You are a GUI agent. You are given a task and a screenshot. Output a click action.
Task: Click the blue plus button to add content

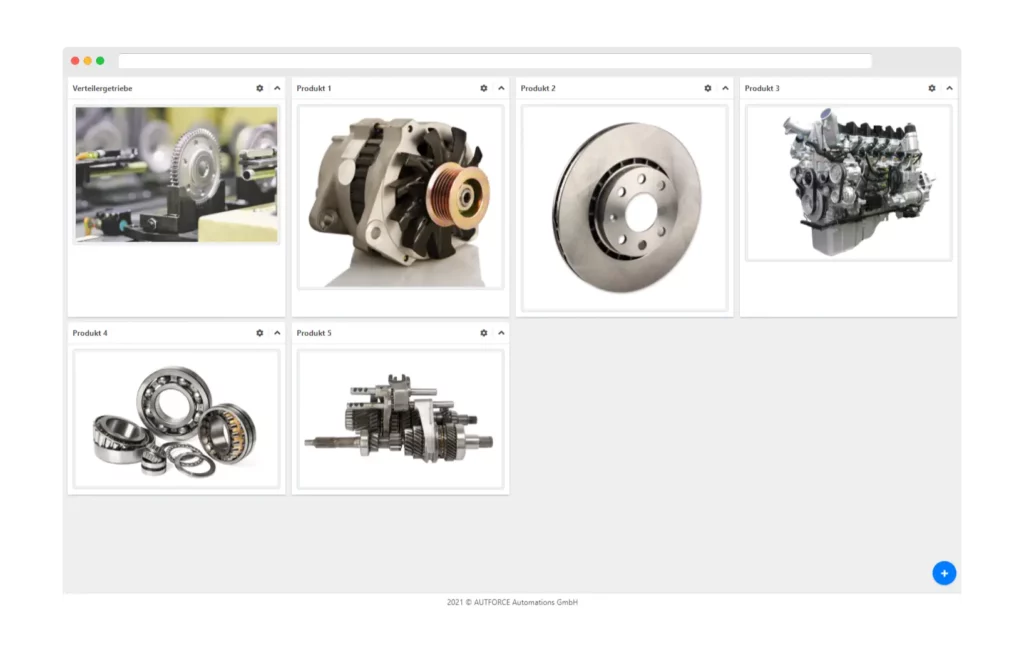click(944, 573)
